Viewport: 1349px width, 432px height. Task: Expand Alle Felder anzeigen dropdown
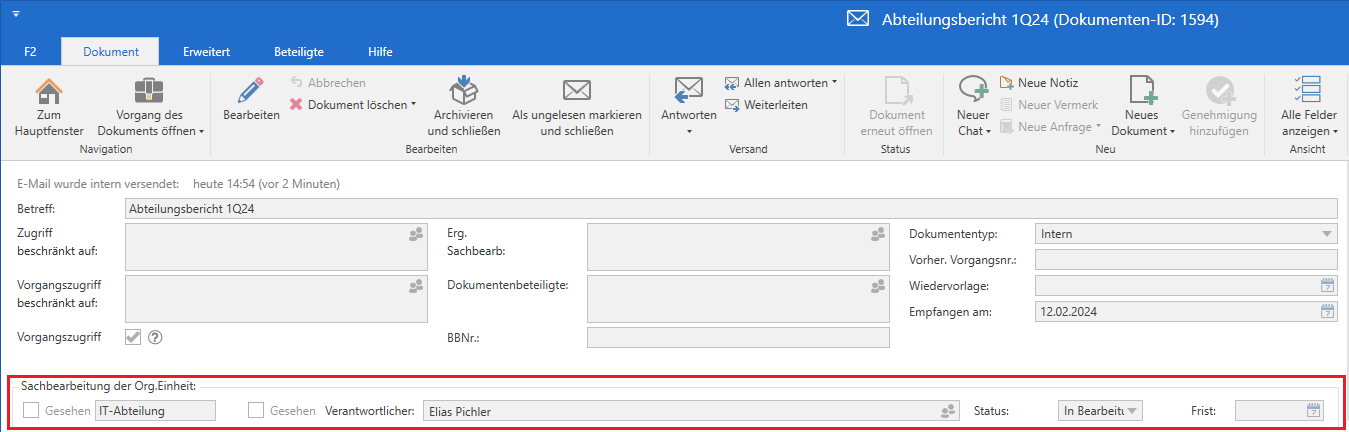(x=1308, y=131)
